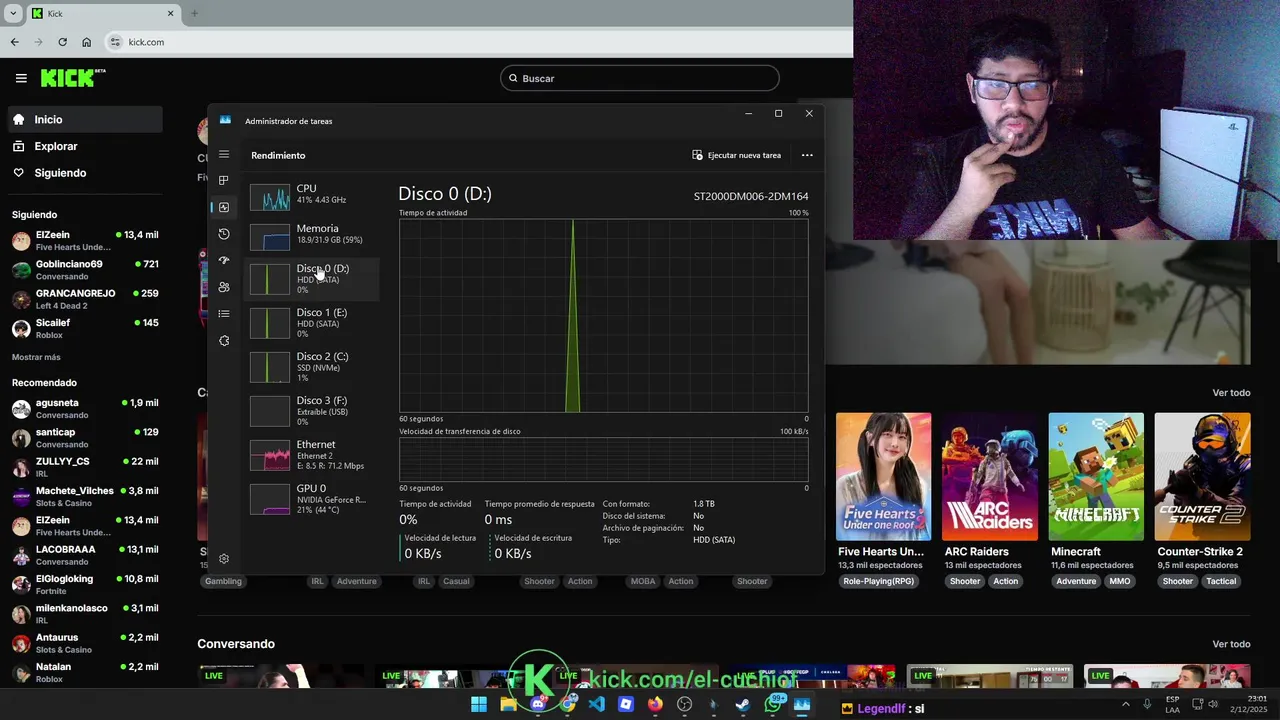Click the Gambling tag
Image resolution: width=1280 pixels, height=720 pixels.
[x=223, y=581]
